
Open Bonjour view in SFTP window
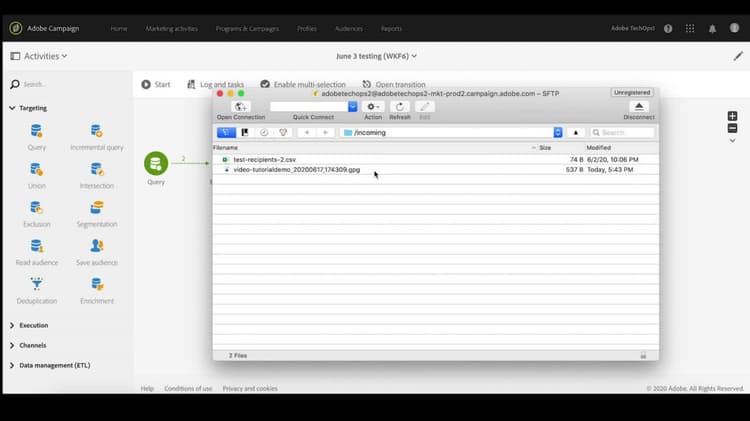click(x=283, y=133)
